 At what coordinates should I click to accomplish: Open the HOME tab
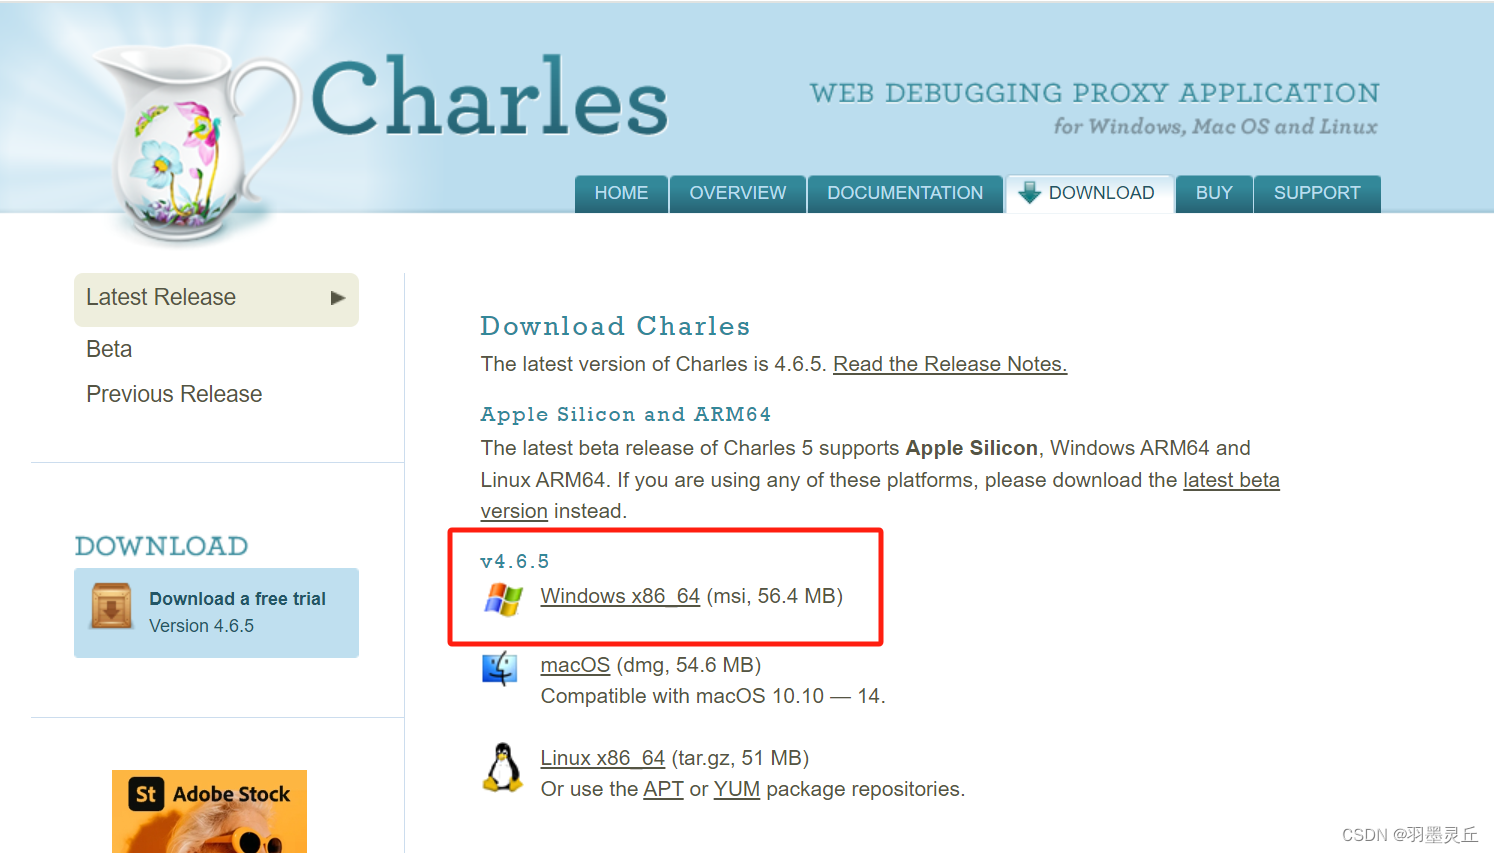[621, 193]
